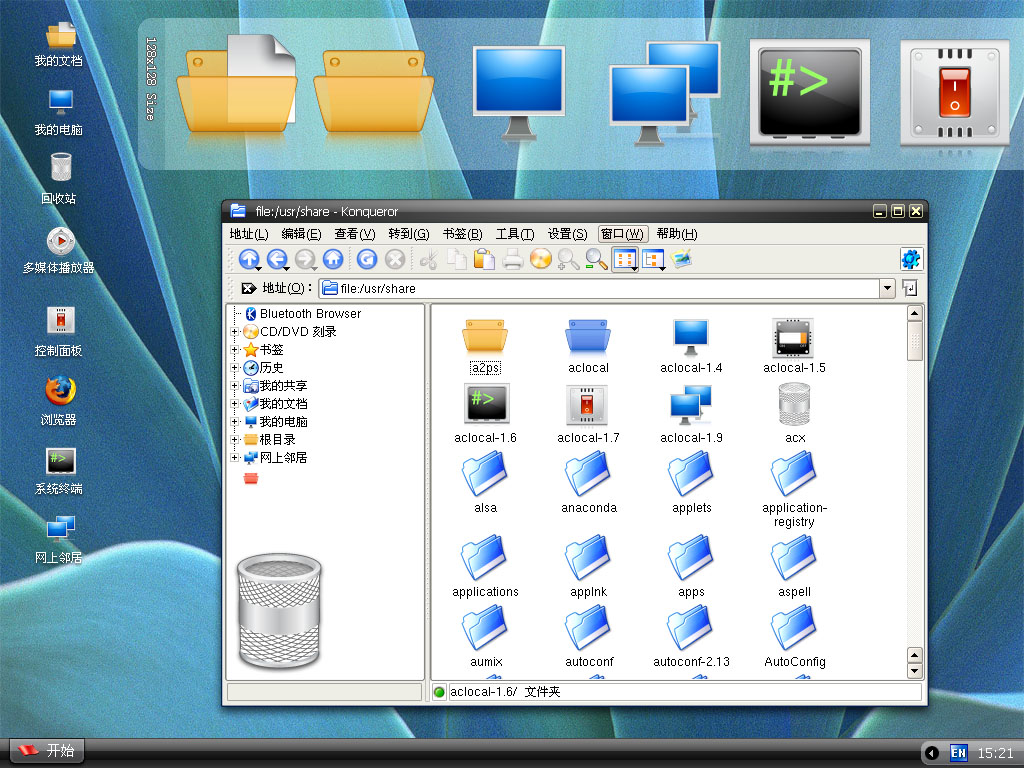Select the a2ps folder
1024x768 pixels.
485,346
